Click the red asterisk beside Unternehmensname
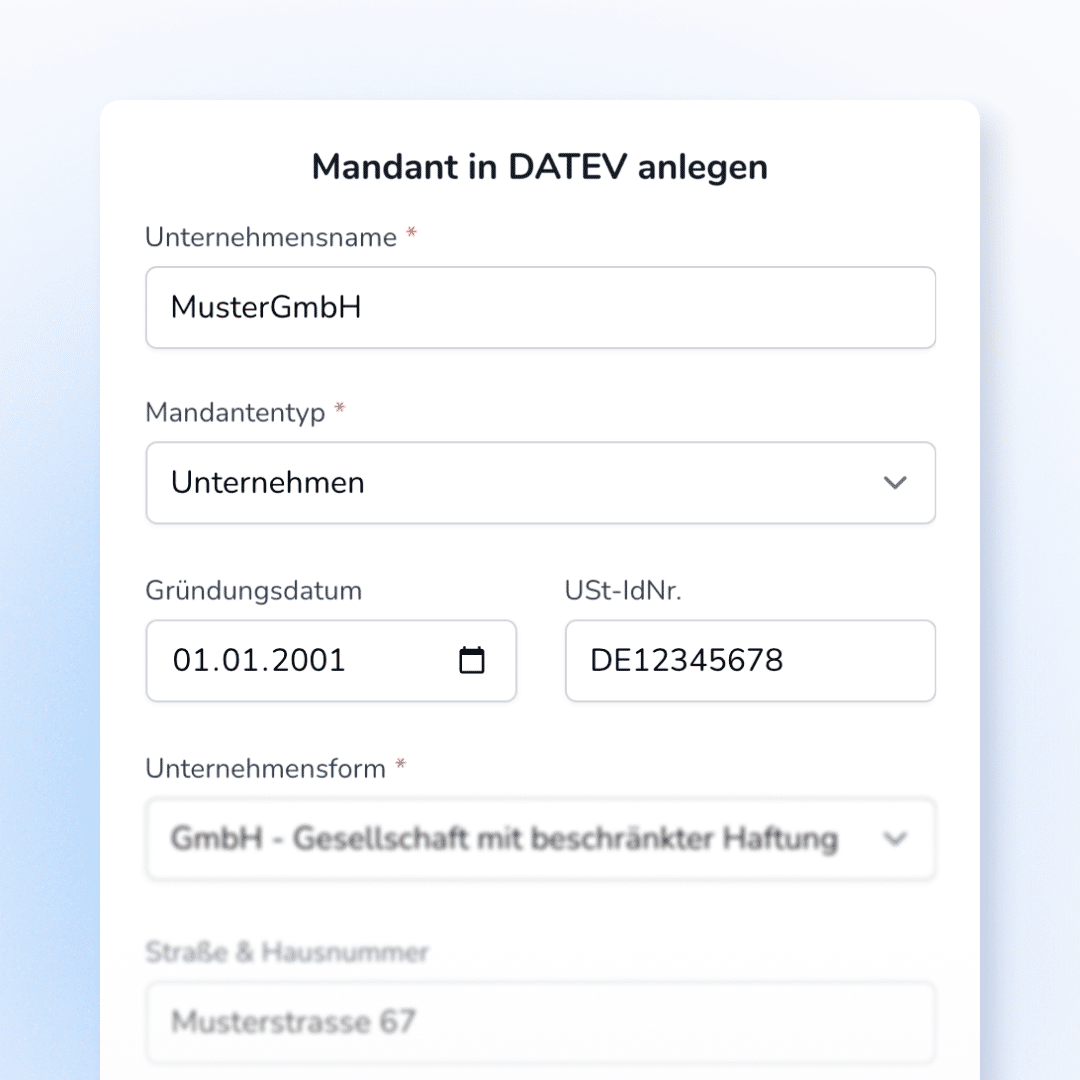Viewport: 1080px width, 1080px height. point(411,236)
